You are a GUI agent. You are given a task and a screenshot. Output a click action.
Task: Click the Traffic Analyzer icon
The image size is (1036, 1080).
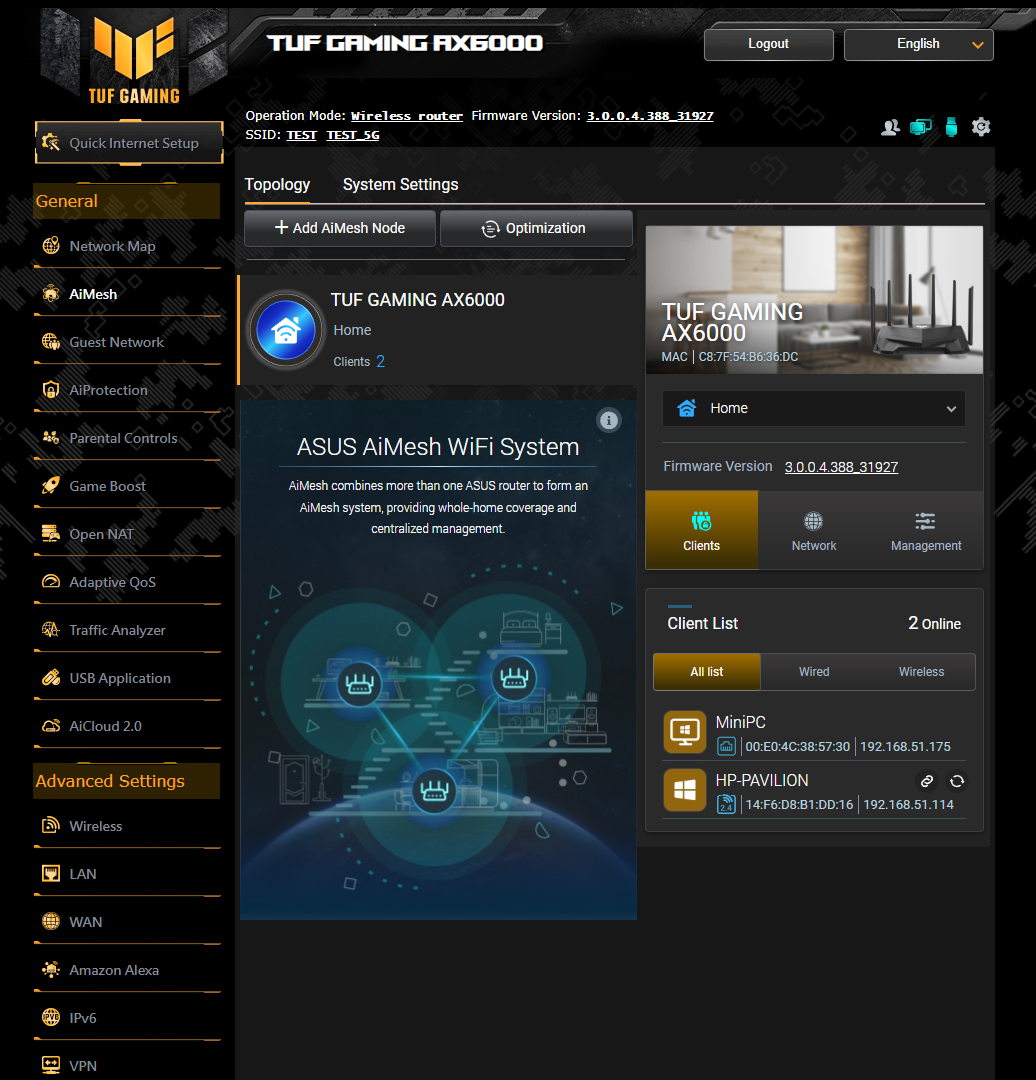51,630
